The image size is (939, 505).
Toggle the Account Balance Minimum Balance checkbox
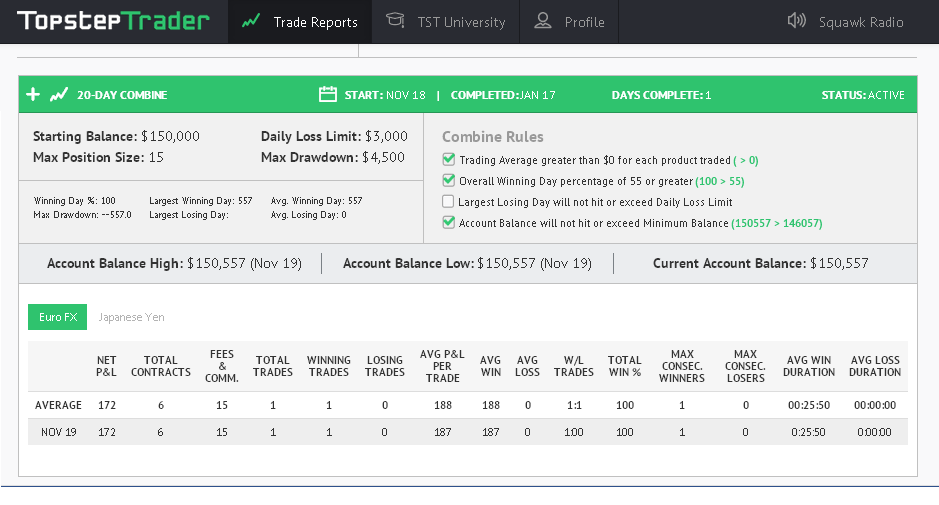point(449,222)
